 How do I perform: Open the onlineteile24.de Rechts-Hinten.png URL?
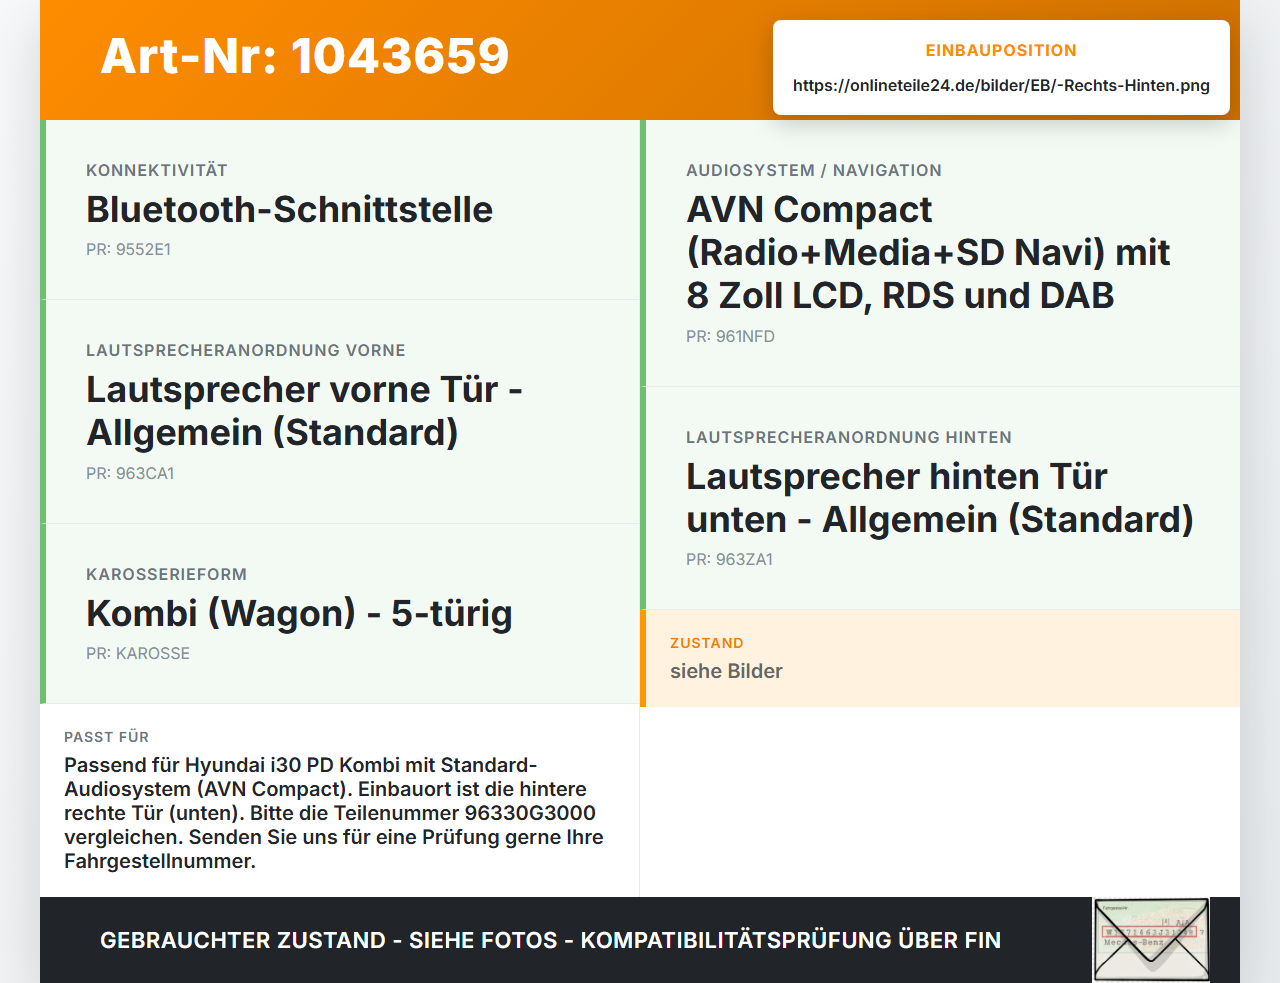click(1001, 86)
